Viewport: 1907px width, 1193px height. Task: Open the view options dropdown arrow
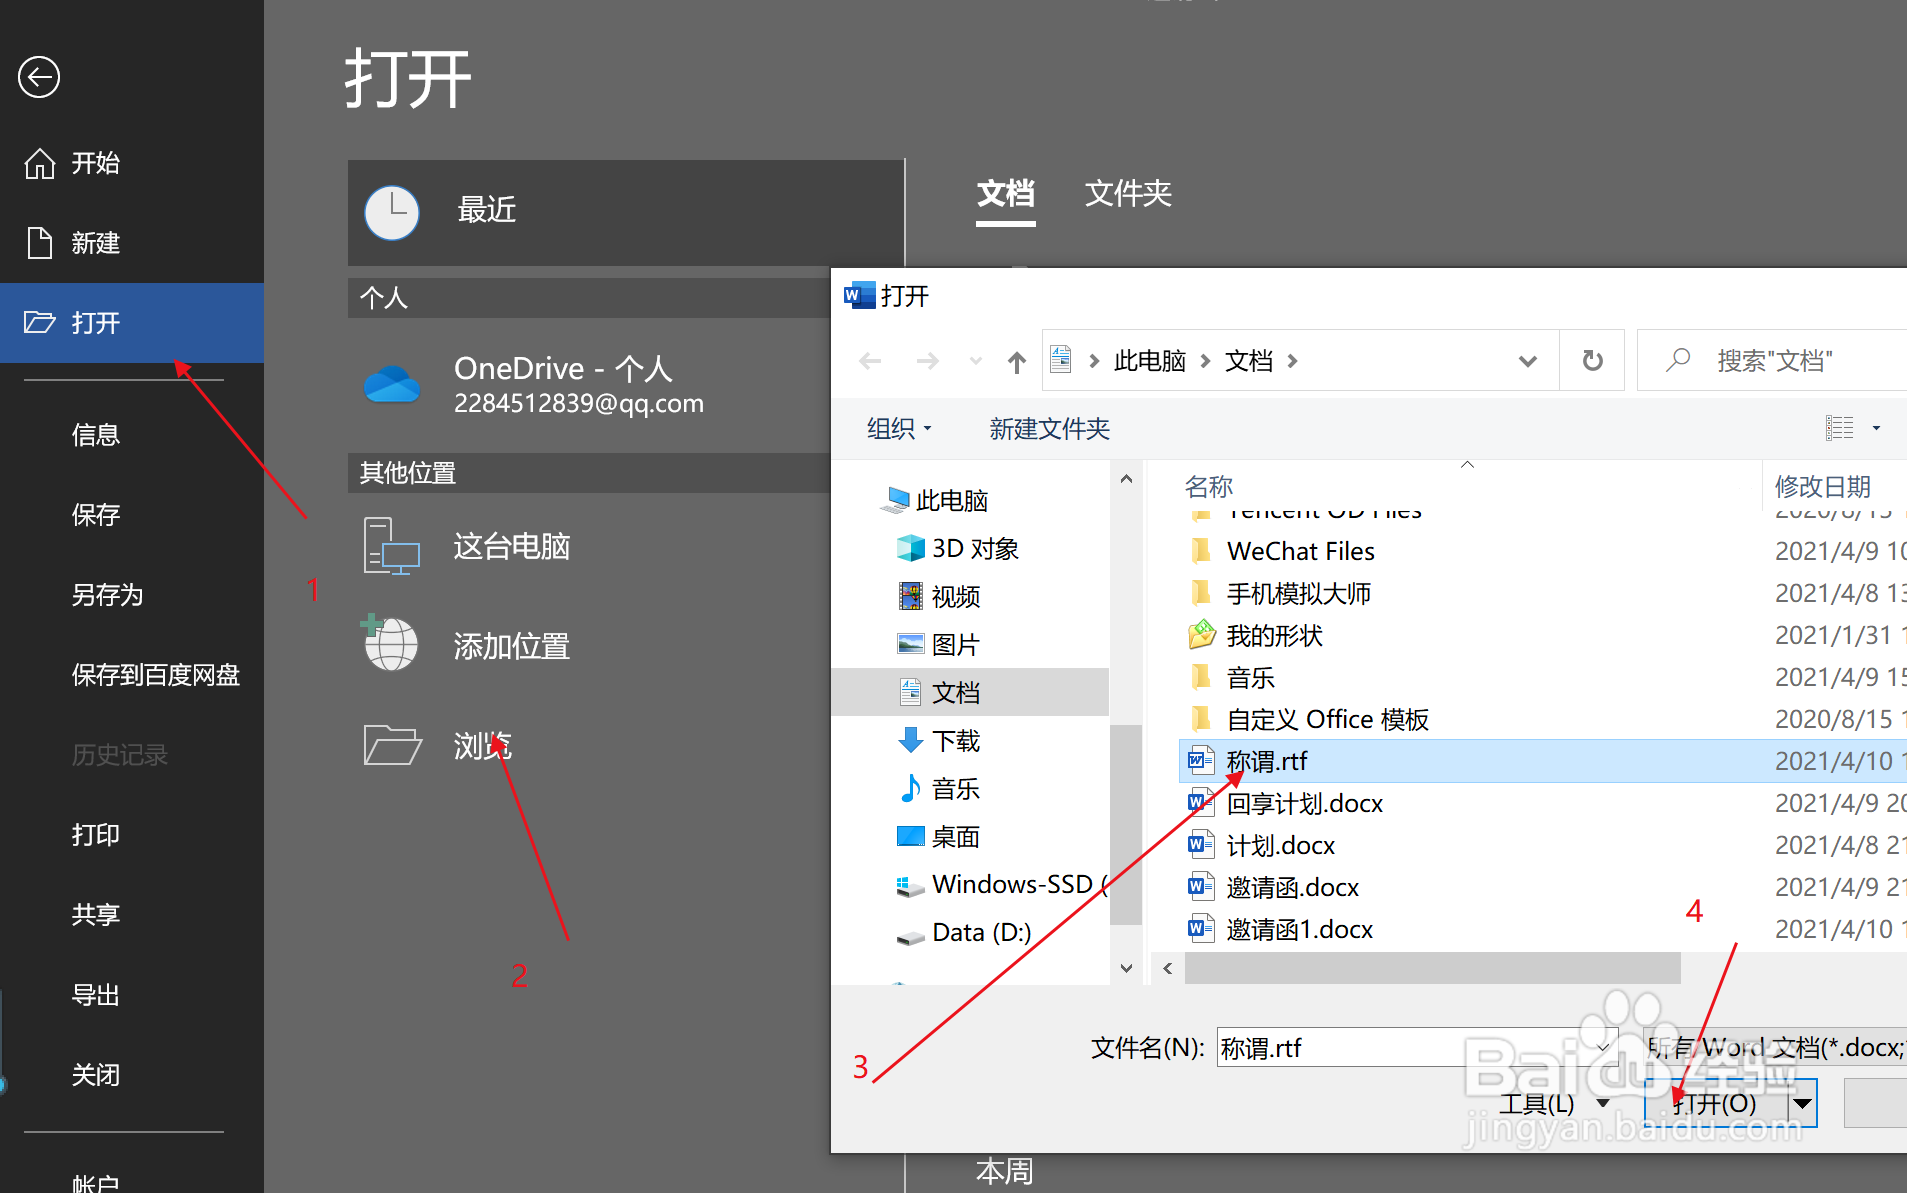[x=1876, y=428]
